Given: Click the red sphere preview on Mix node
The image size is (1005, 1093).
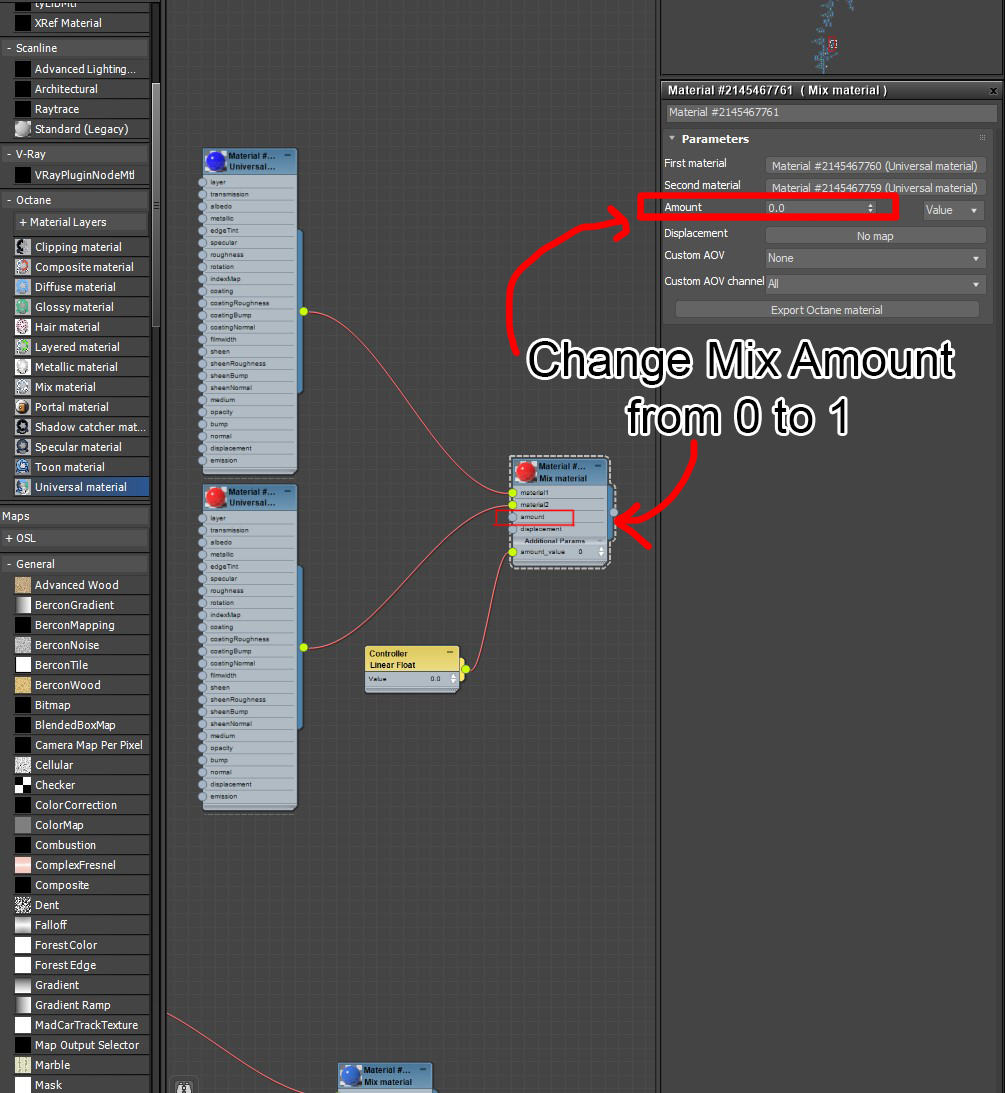Looking at the screenshot, I should 525,472.
